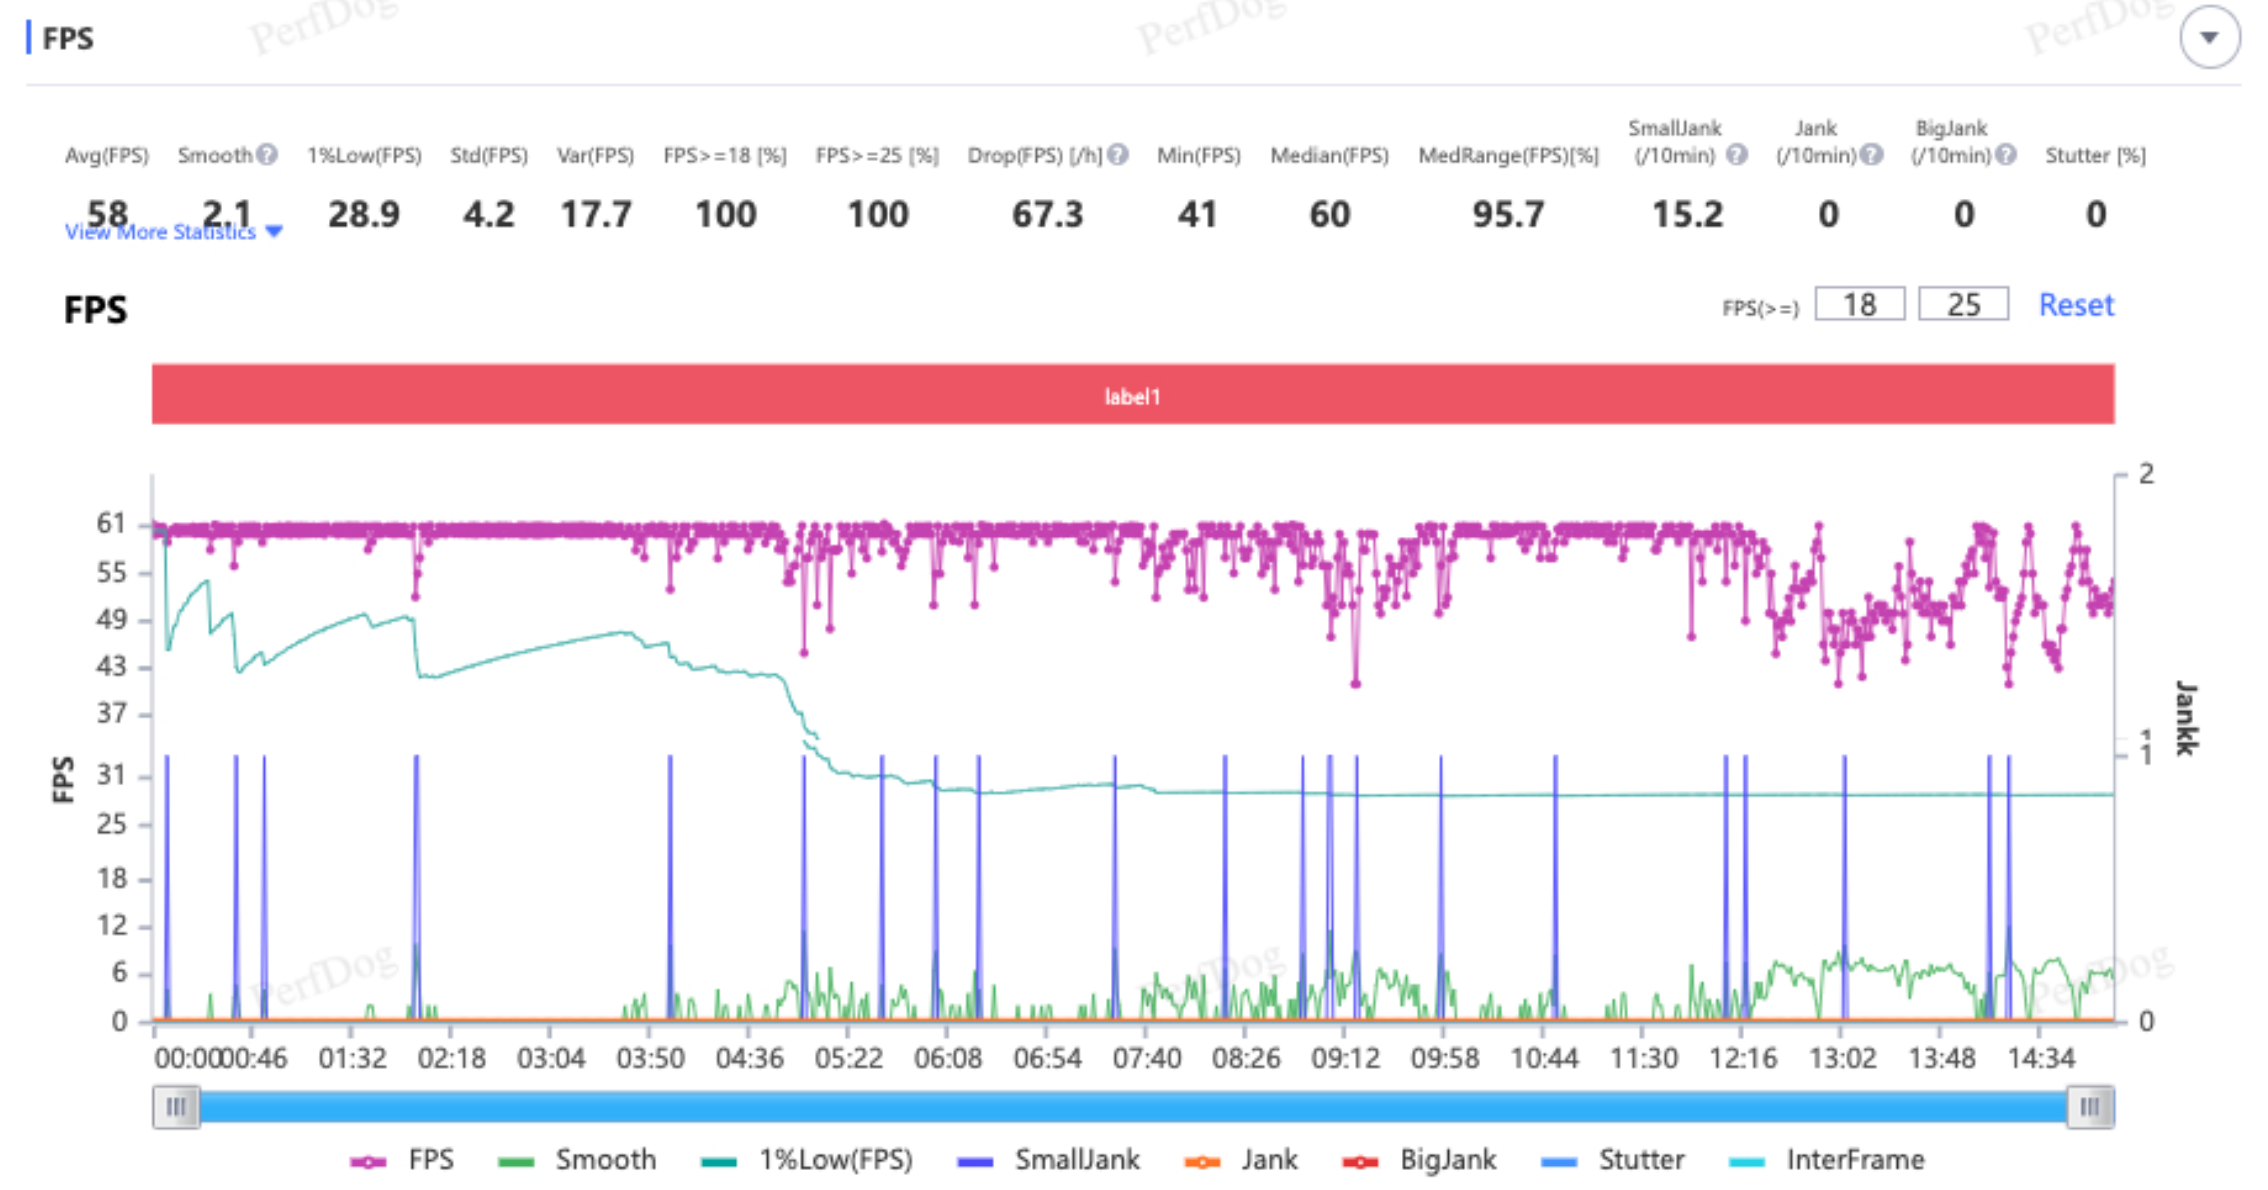The width and height of the screenshot is (2268, 1190).
Task: Click the help icon next to Smooth
Action: pos(266,155)
